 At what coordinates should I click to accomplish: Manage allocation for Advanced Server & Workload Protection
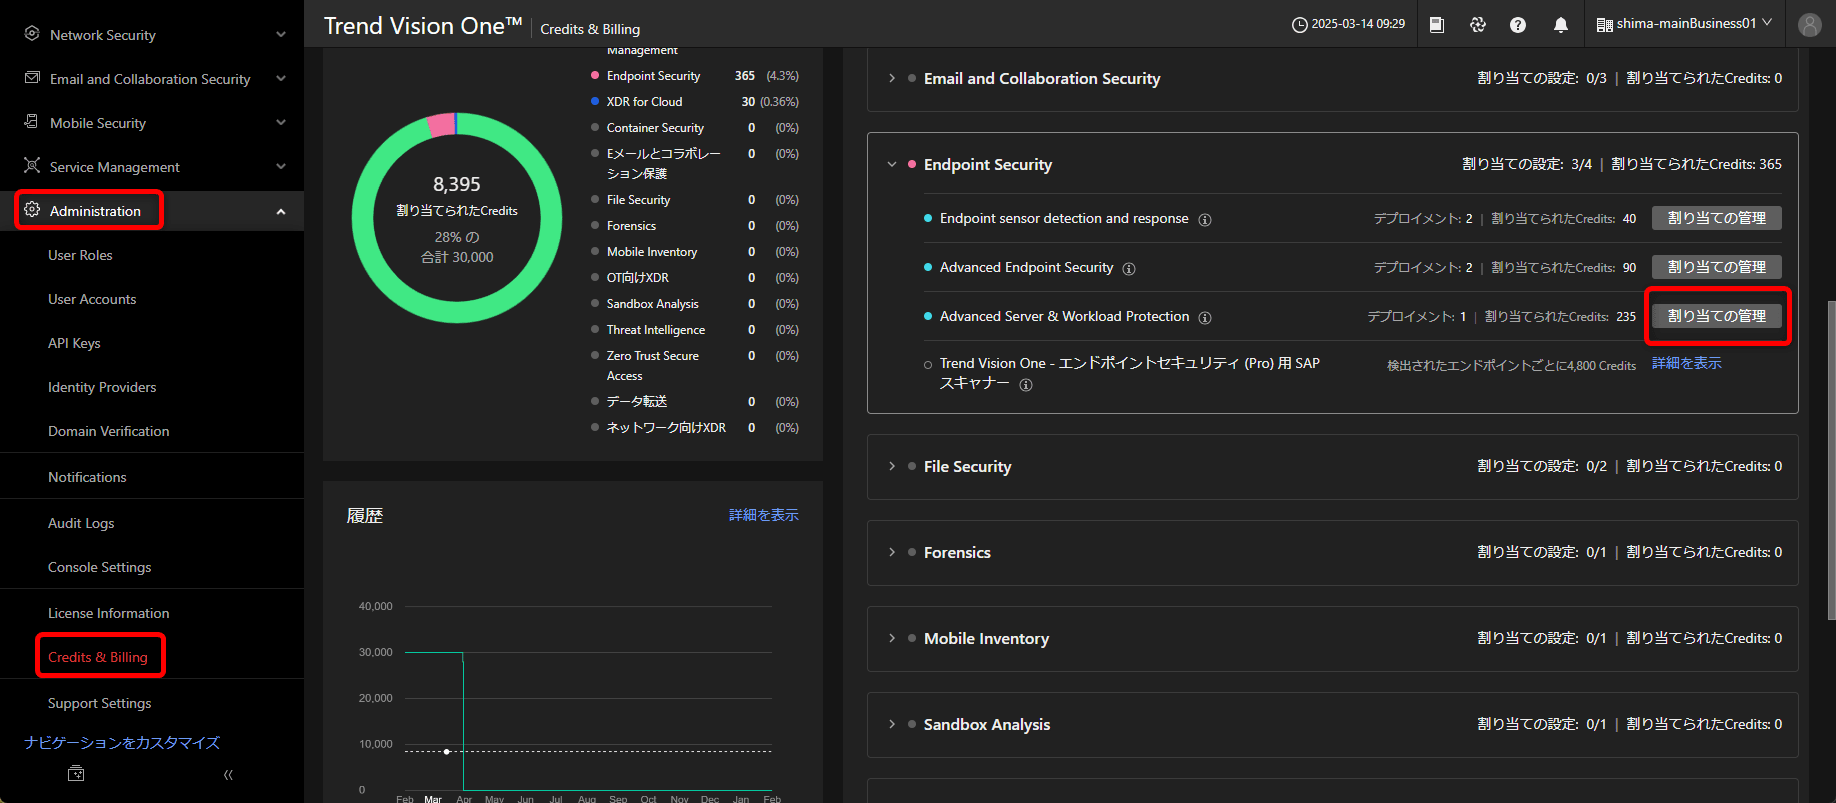point(1716,316)
